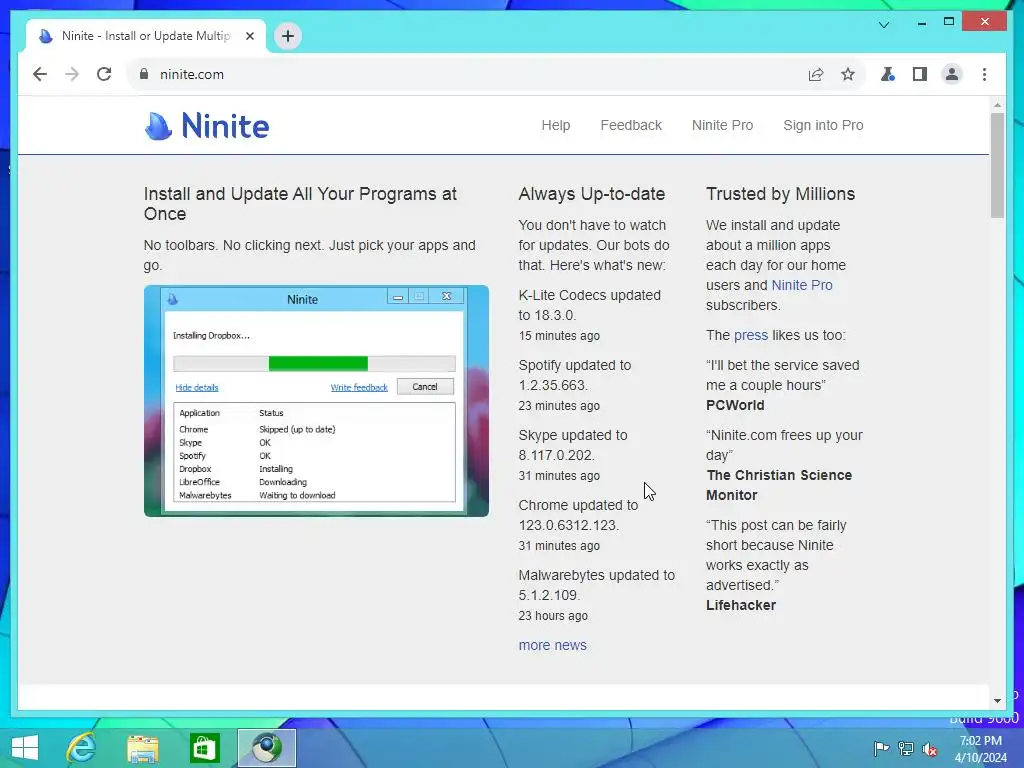Close the Ninite browser tab
Viewport: 1024px width, 768px height.
pyautogui.click(x=249, y=36)
